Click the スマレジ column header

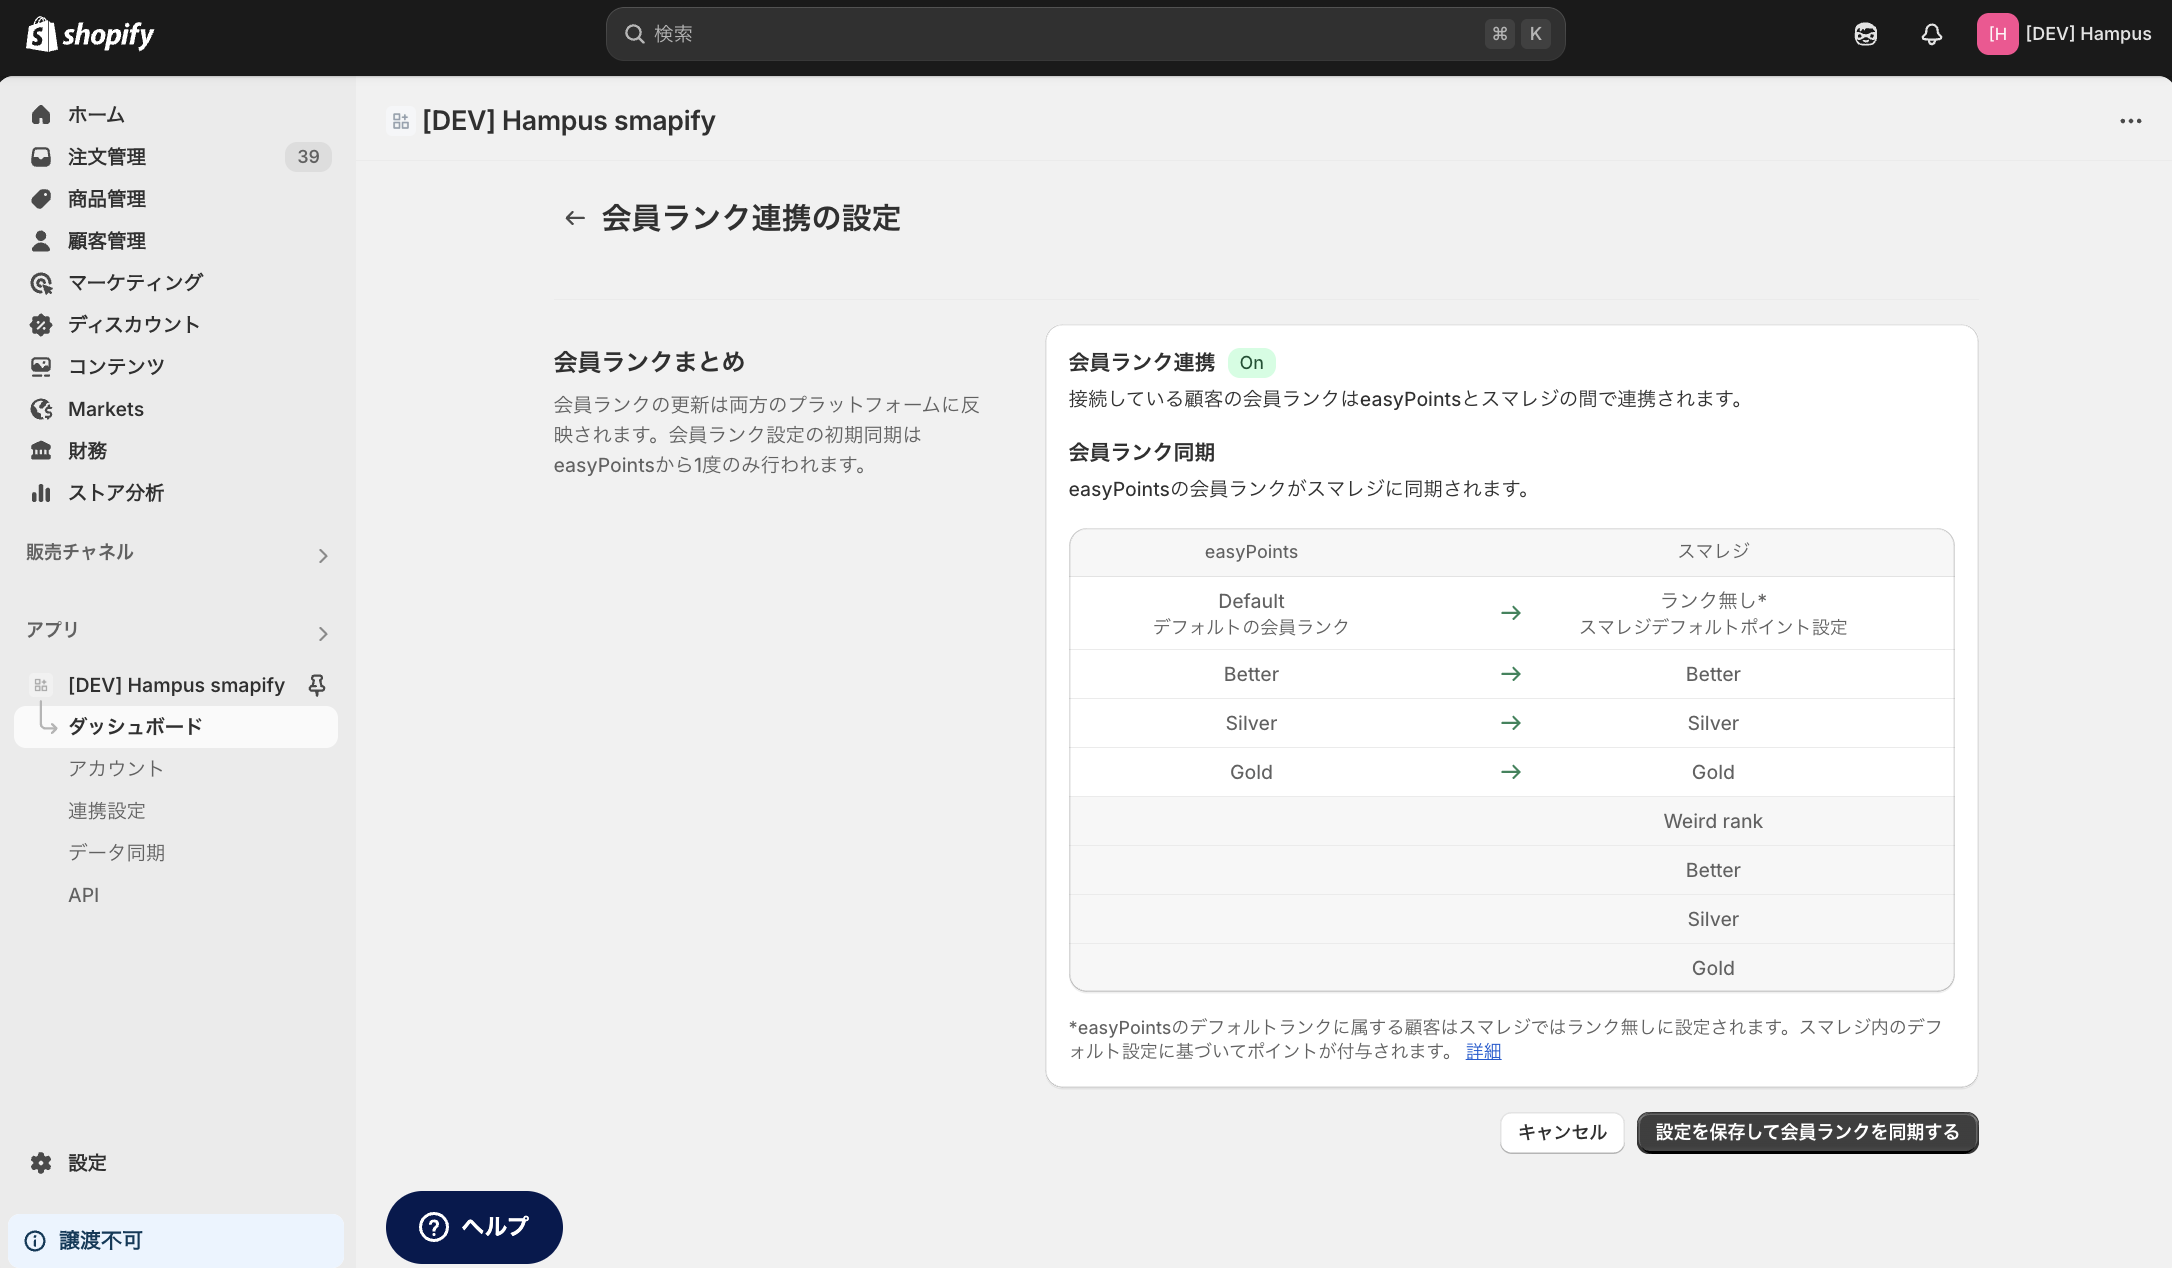pyautogui.click(x=1713, y=552)
